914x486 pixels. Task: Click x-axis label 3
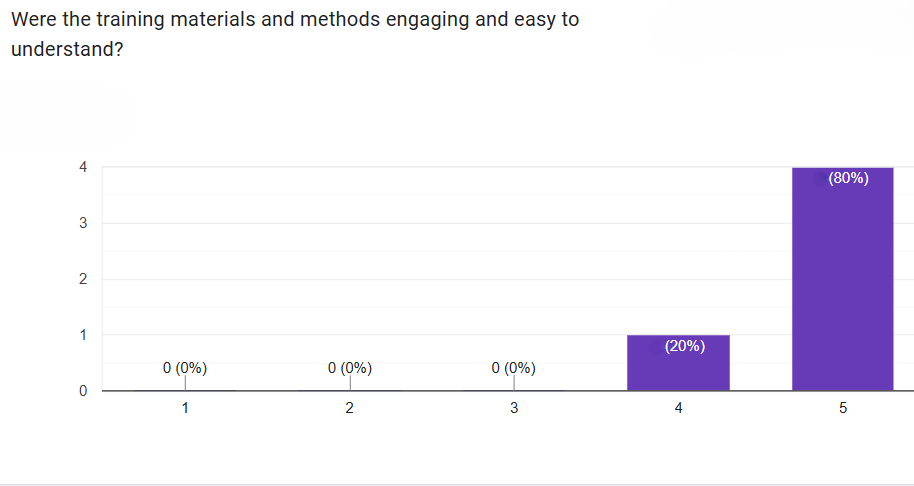[x=514, y=408]
